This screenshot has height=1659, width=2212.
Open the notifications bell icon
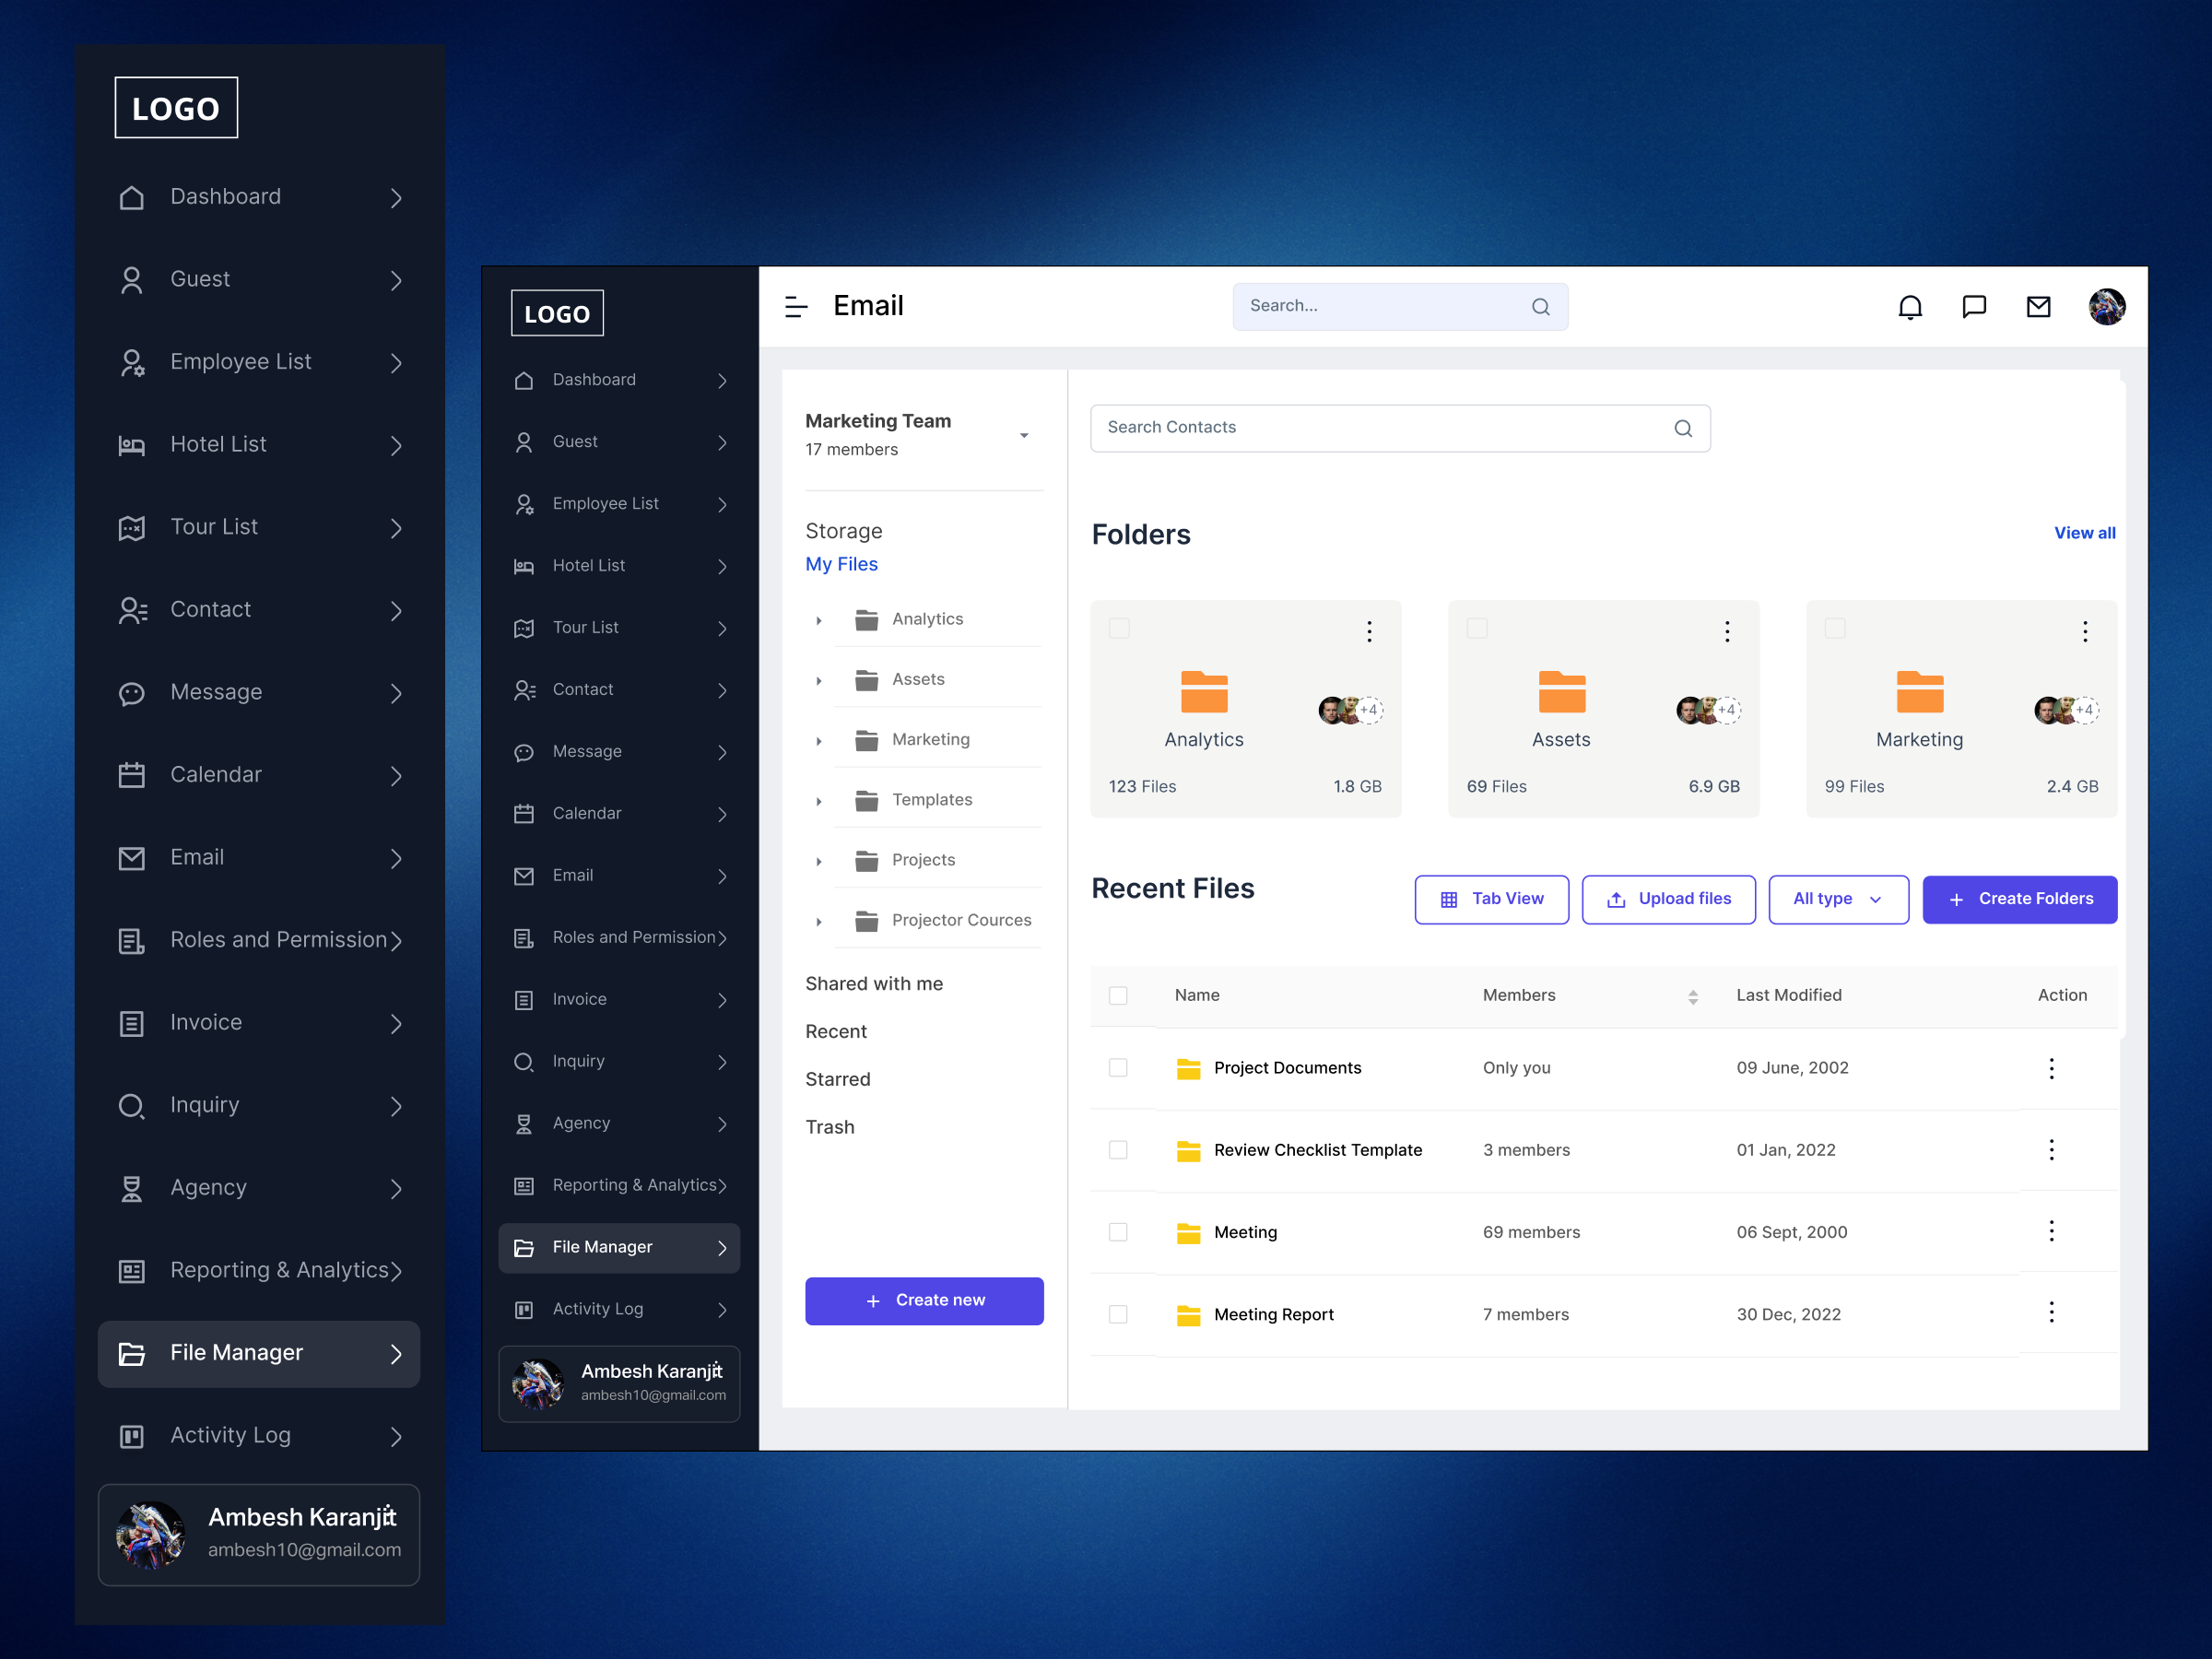(1910, 307)
